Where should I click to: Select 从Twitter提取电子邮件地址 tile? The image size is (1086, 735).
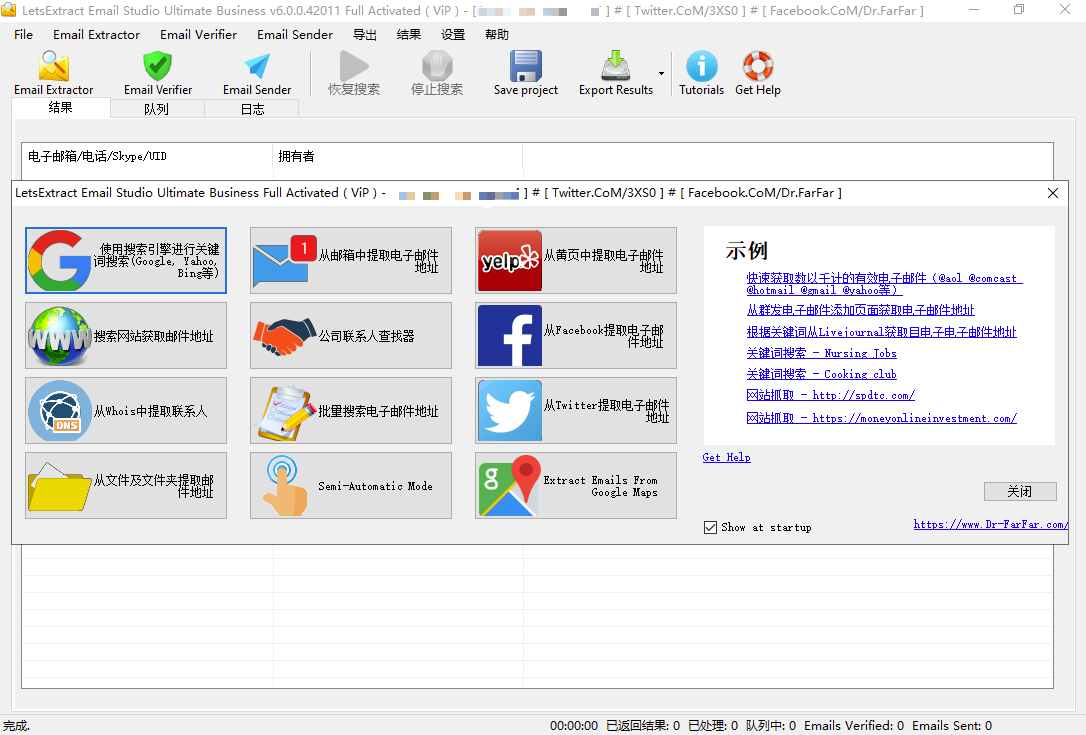coord(576,410)
